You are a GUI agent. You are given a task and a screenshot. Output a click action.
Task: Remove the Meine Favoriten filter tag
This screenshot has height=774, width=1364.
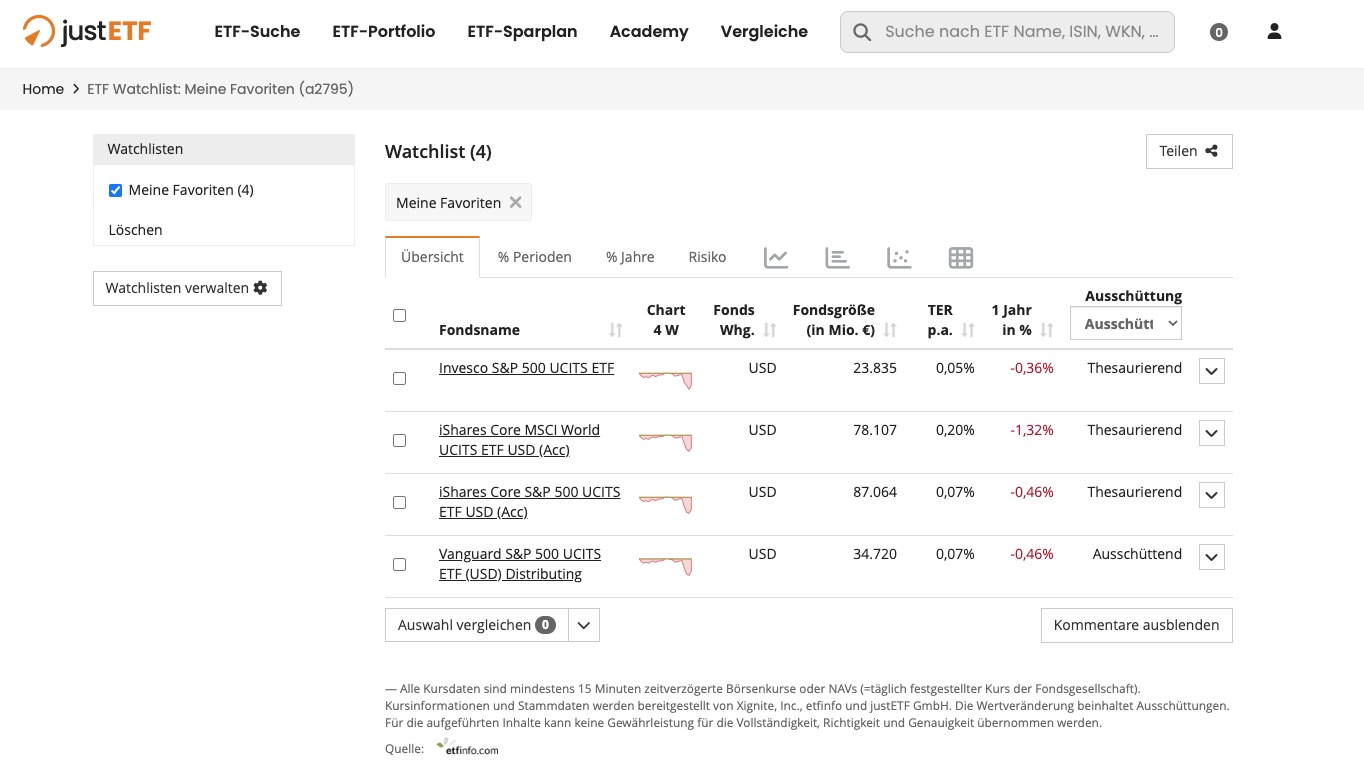516,202
